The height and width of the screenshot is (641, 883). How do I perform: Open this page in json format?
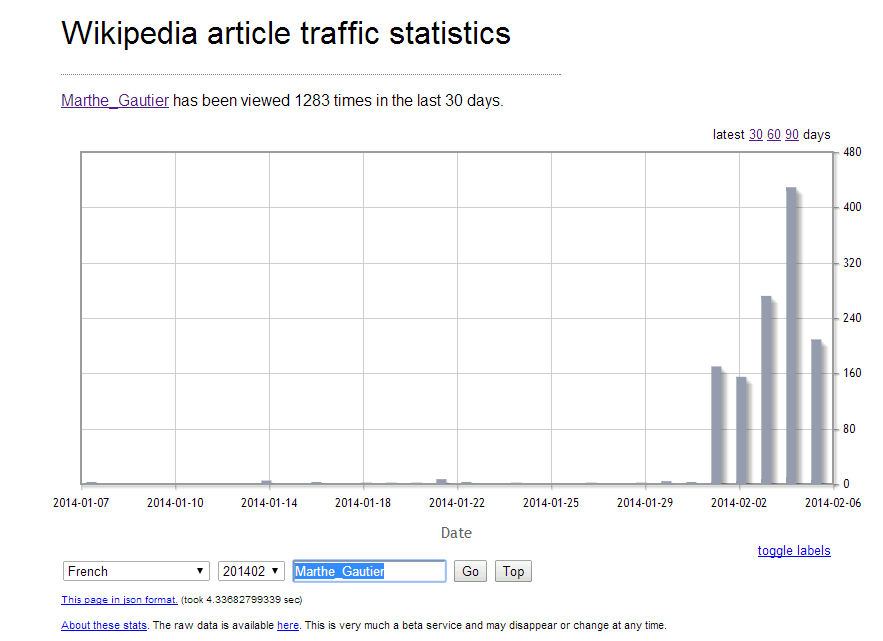pyautogui.click(x=119, y=600)
